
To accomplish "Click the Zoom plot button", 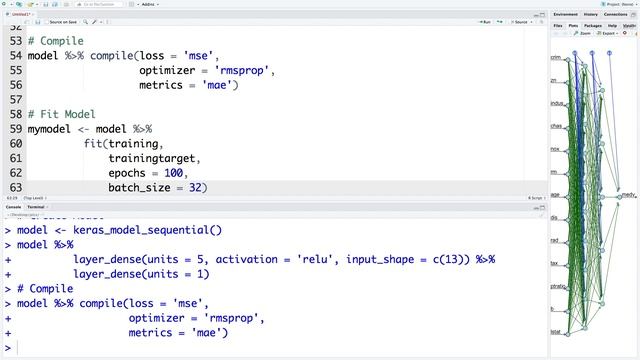I will (582, 33).
